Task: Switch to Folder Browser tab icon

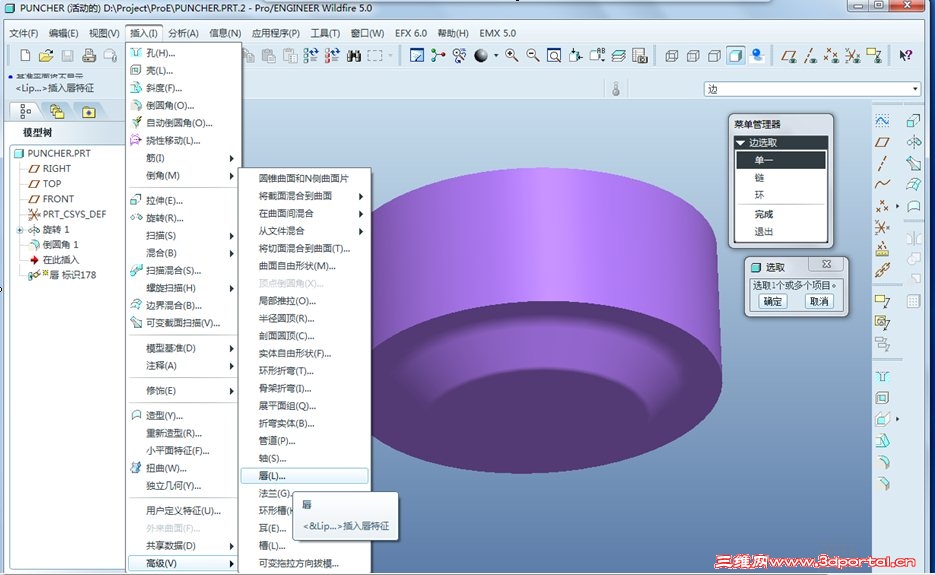Action: pos(57,111)
